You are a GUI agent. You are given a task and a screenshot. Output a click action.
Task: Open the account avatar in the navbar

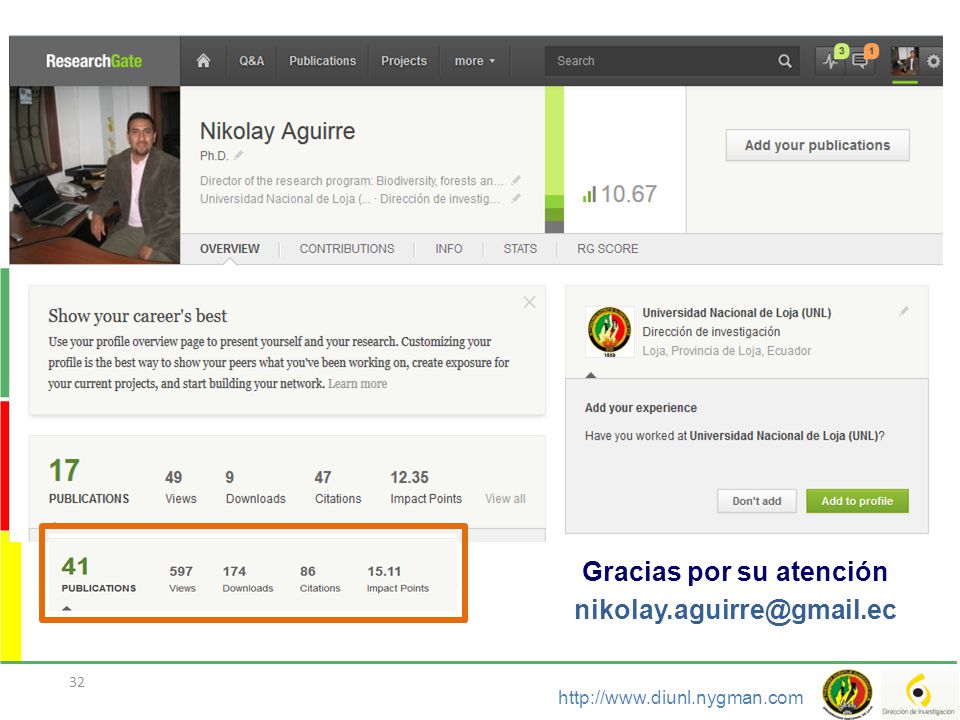coord(904,61)
